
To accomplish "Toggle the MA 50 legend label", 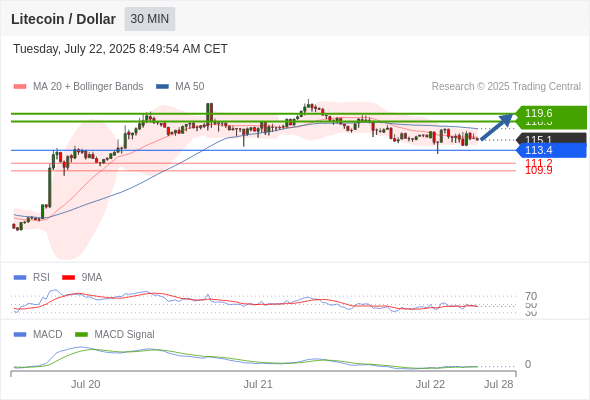I will point(190,87).
